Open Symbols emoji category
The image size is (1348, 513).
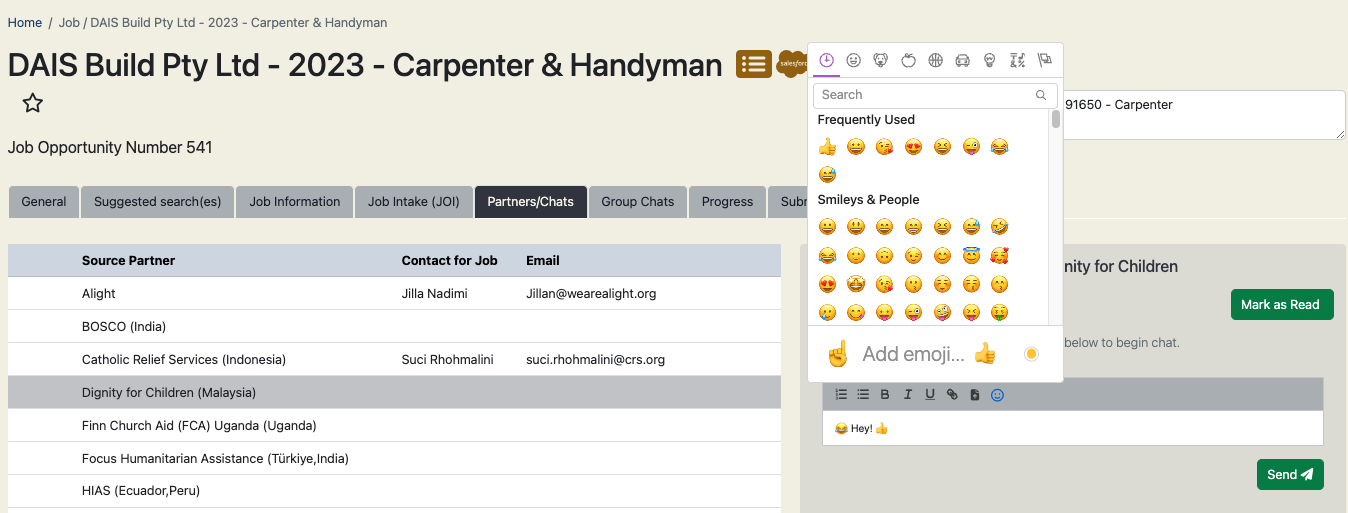pos(1017,60)
